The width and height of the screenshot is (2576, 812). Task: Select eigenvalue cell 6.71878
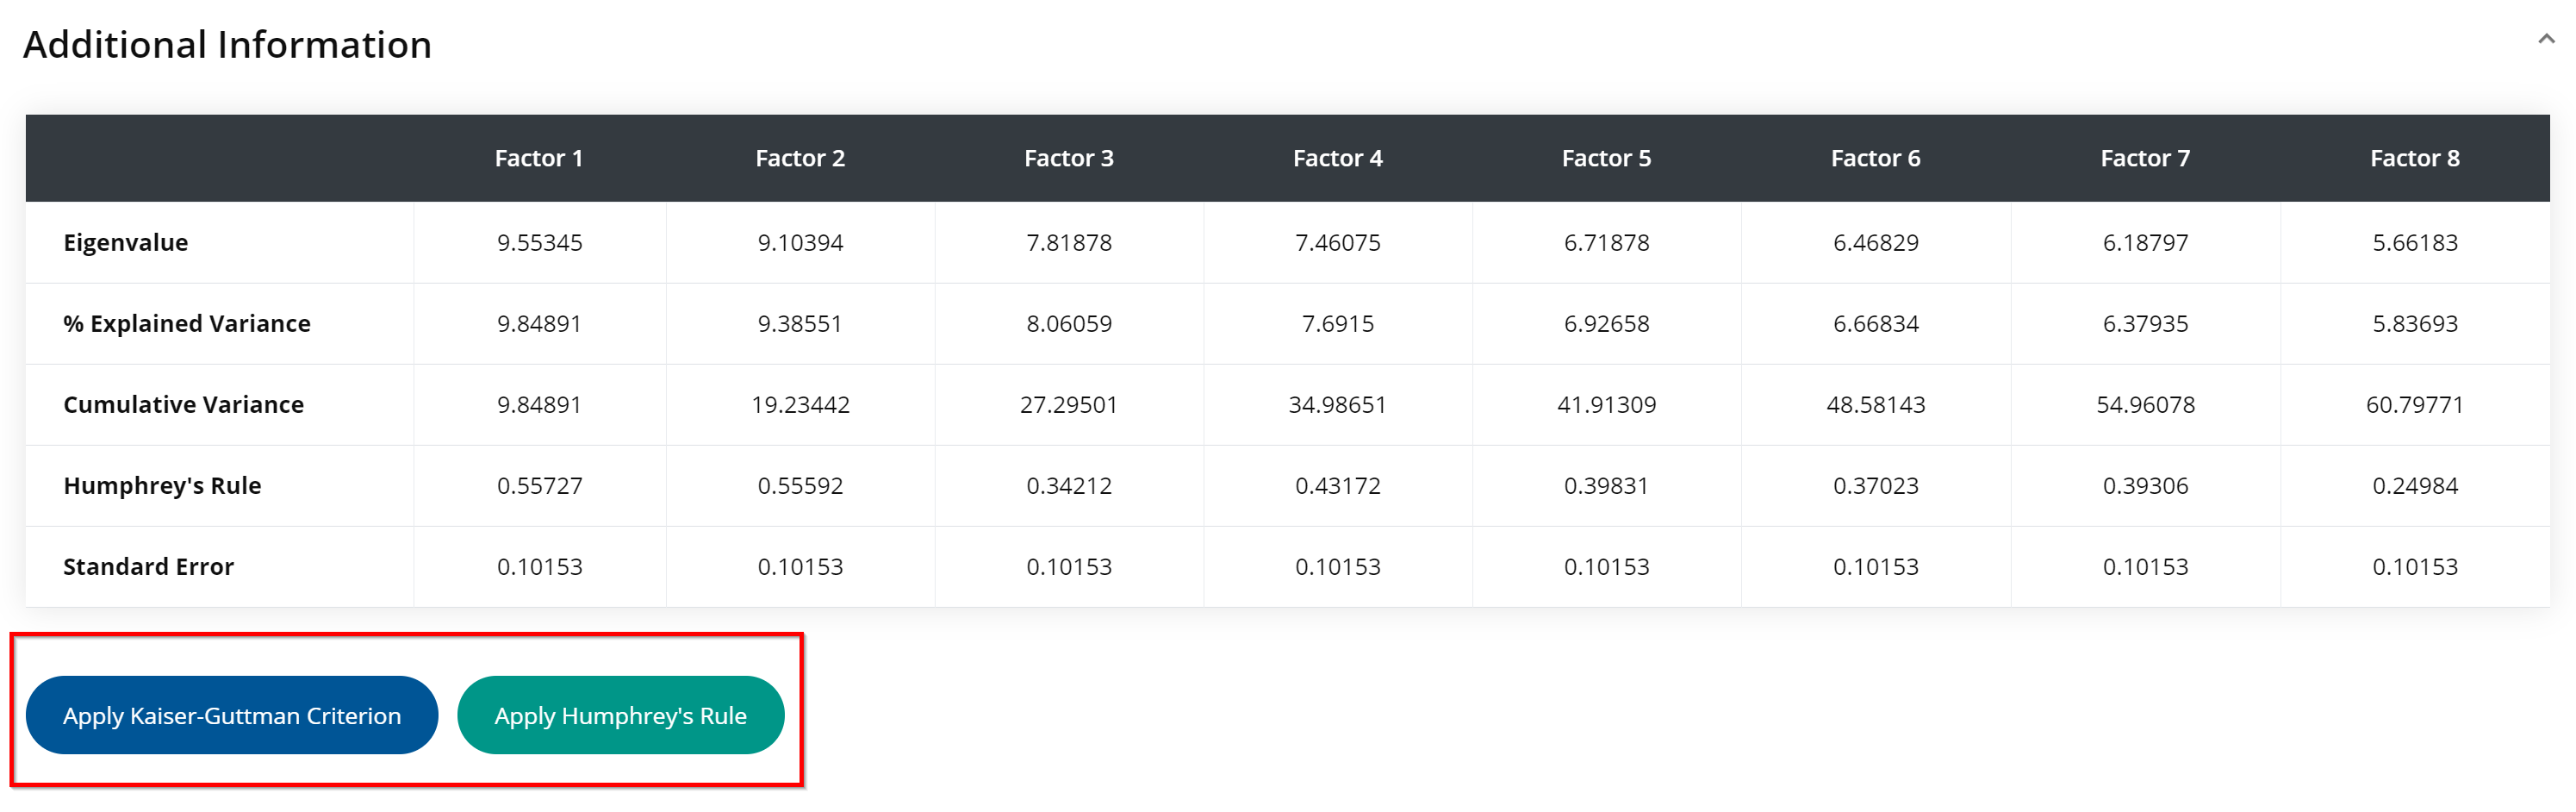[x=1607, y=242]
